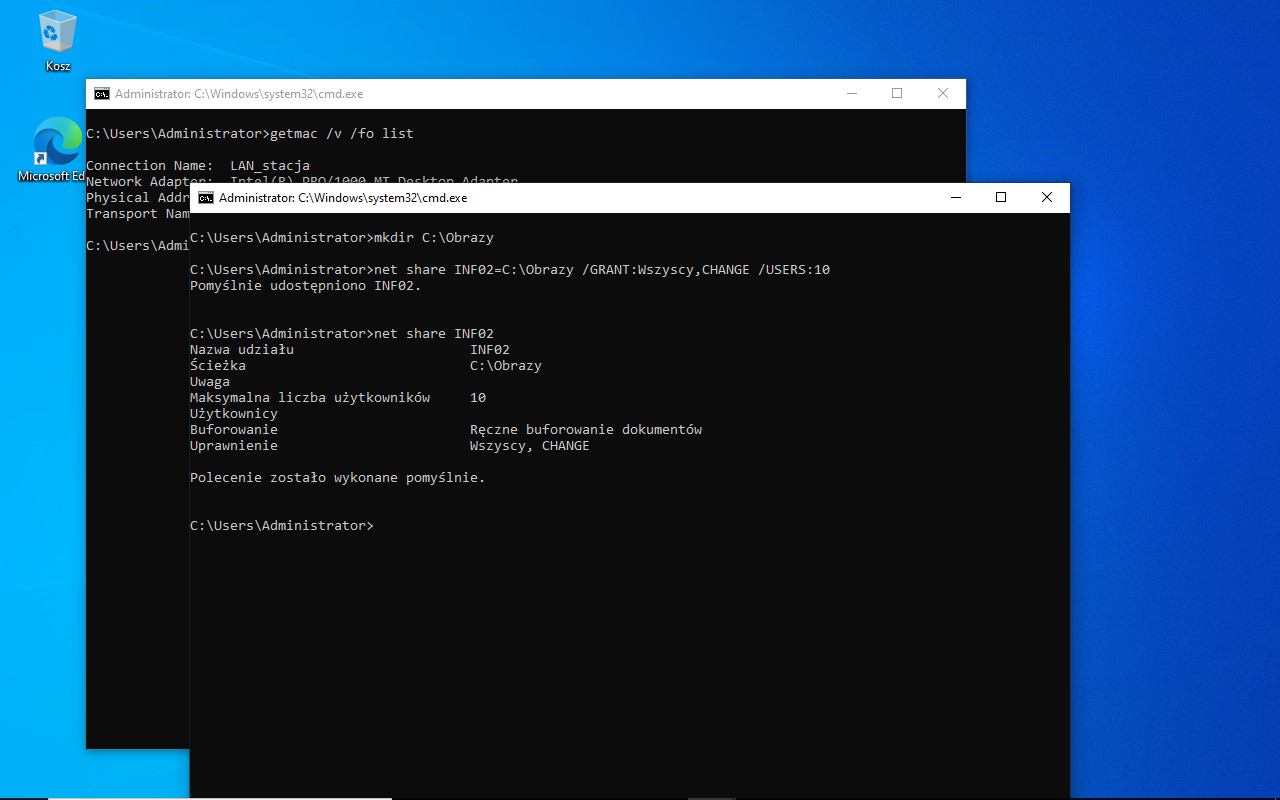Click the front window's title bar text

pos(343,198)
